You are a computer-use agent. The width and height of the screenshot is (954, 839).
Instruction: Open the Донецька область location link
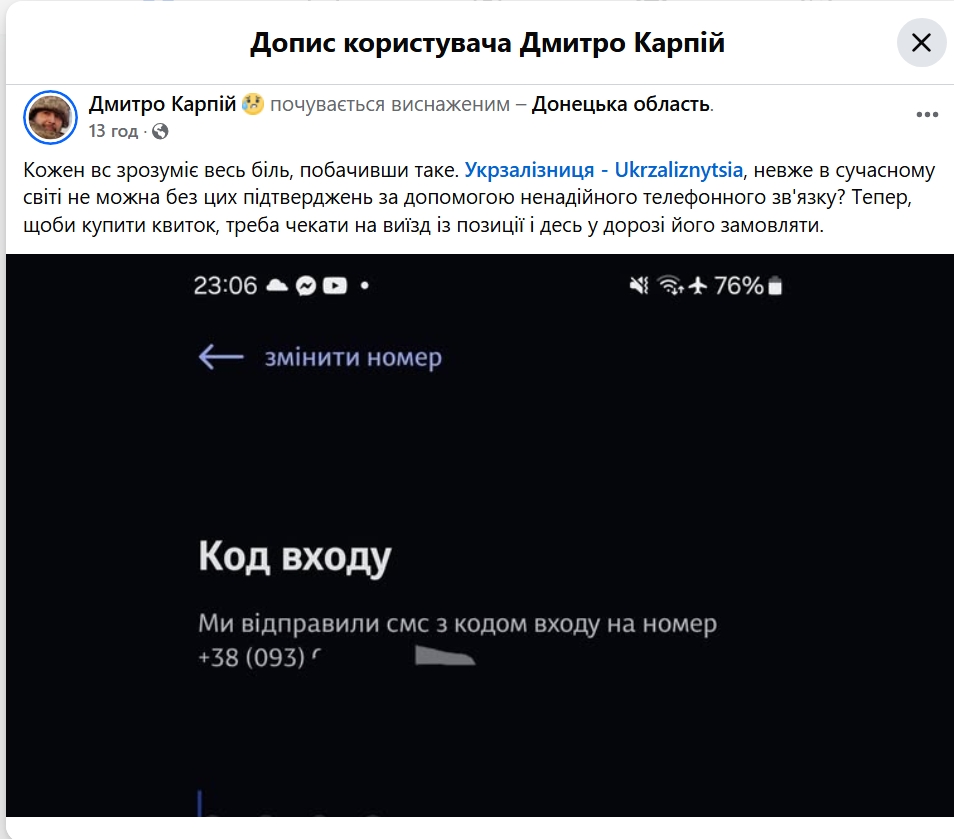(620, 104)
